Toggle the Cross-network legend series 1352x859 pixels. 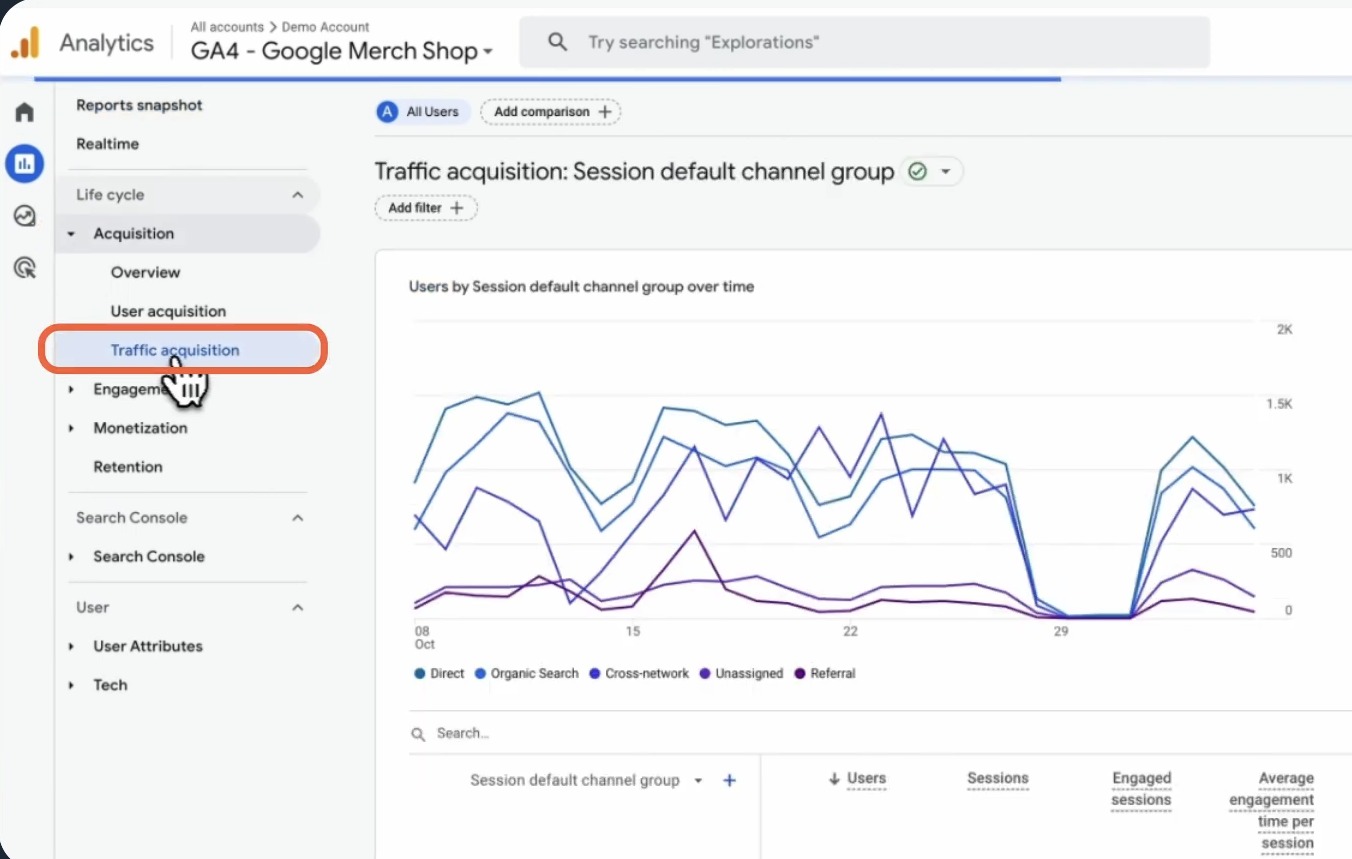(639, 674)
